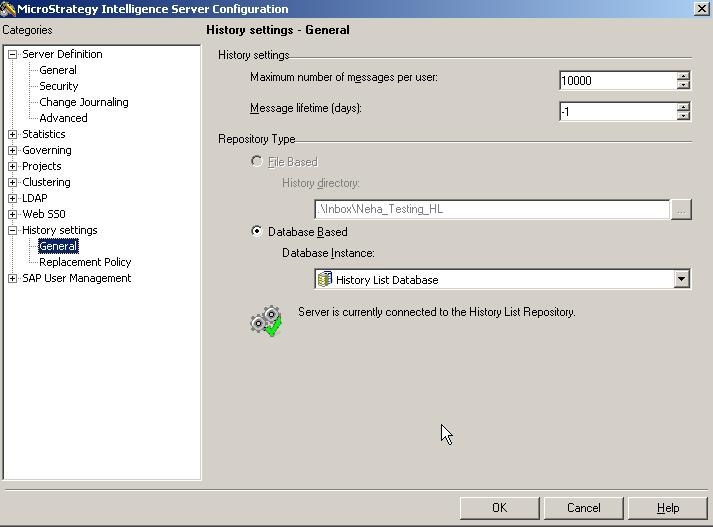Click the gears connection status icon
The height and width of the screenshot is (527, 713).
pyautogui.click(x=266, y=321)
